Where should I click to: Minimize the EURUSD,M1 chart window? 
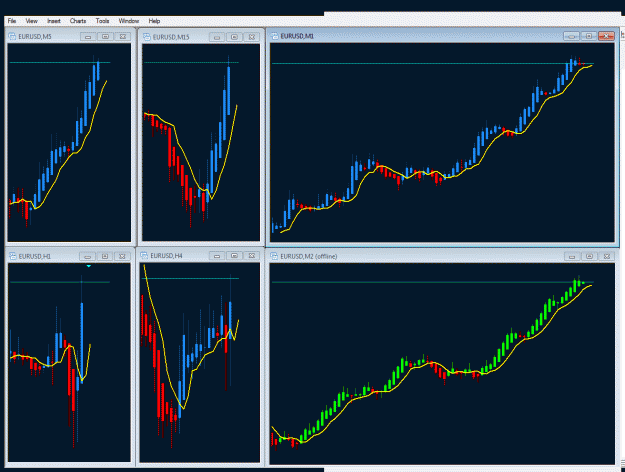click(571, 36)
